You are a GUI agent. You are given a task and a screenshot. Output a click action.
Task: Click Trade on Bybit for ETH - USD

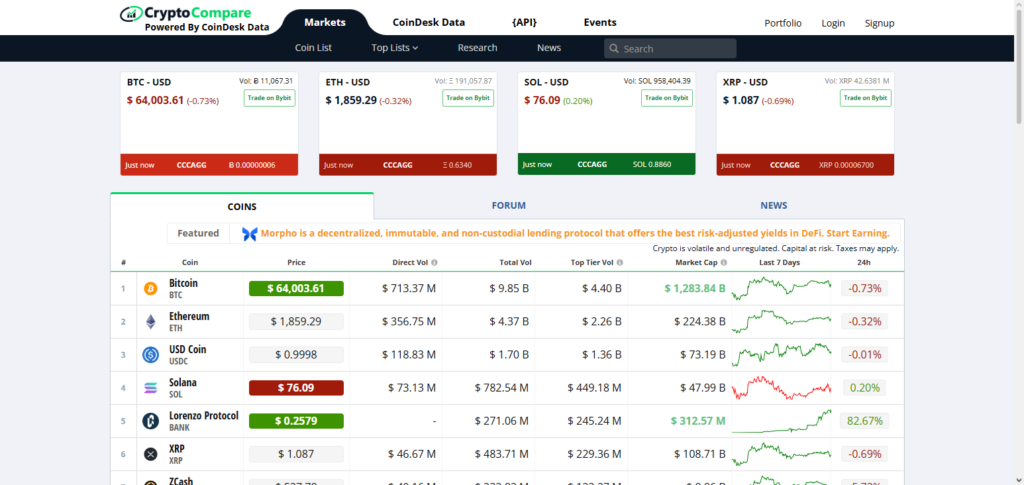point(468,98)
